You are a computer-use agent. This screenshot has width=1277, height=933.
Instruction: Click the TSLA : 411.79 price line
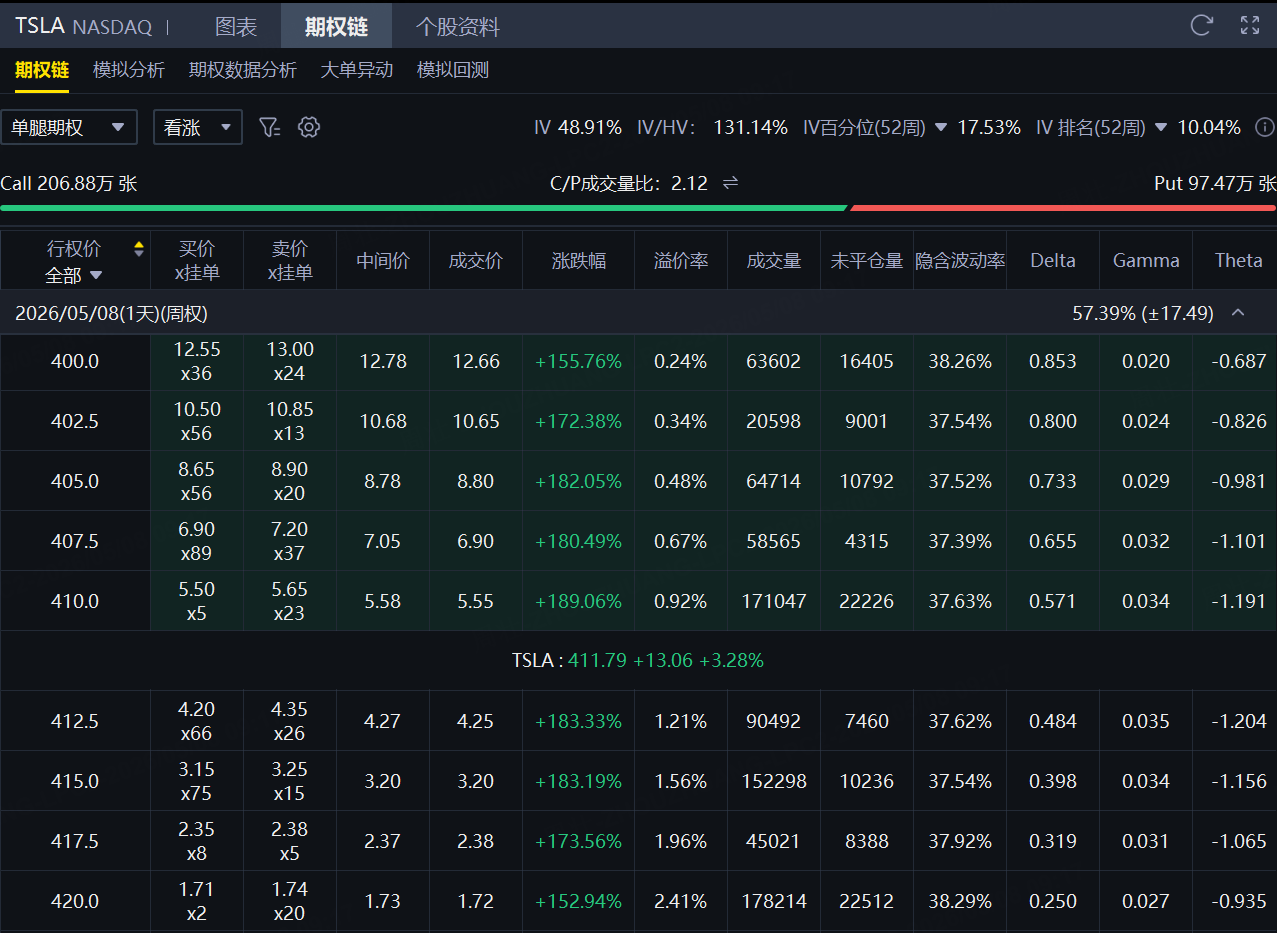click(638, 660)
